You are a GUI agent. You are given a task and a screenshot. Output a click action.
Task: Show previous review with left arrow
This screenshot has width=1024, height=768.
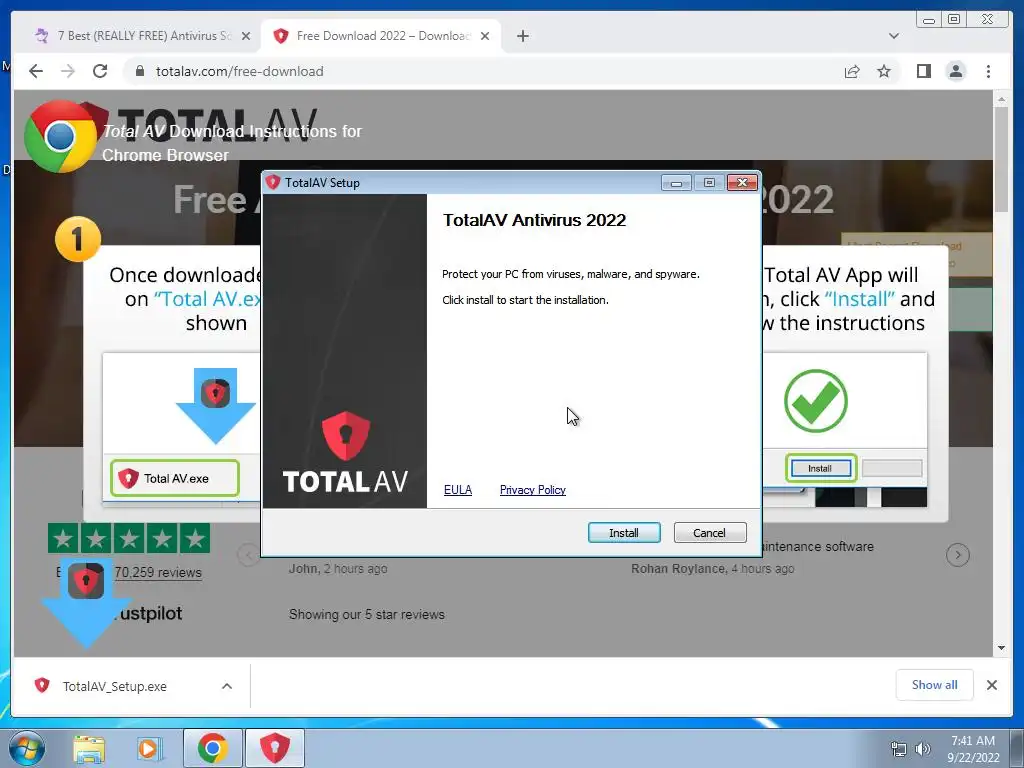pyautogui.click(x=248, y=555)
